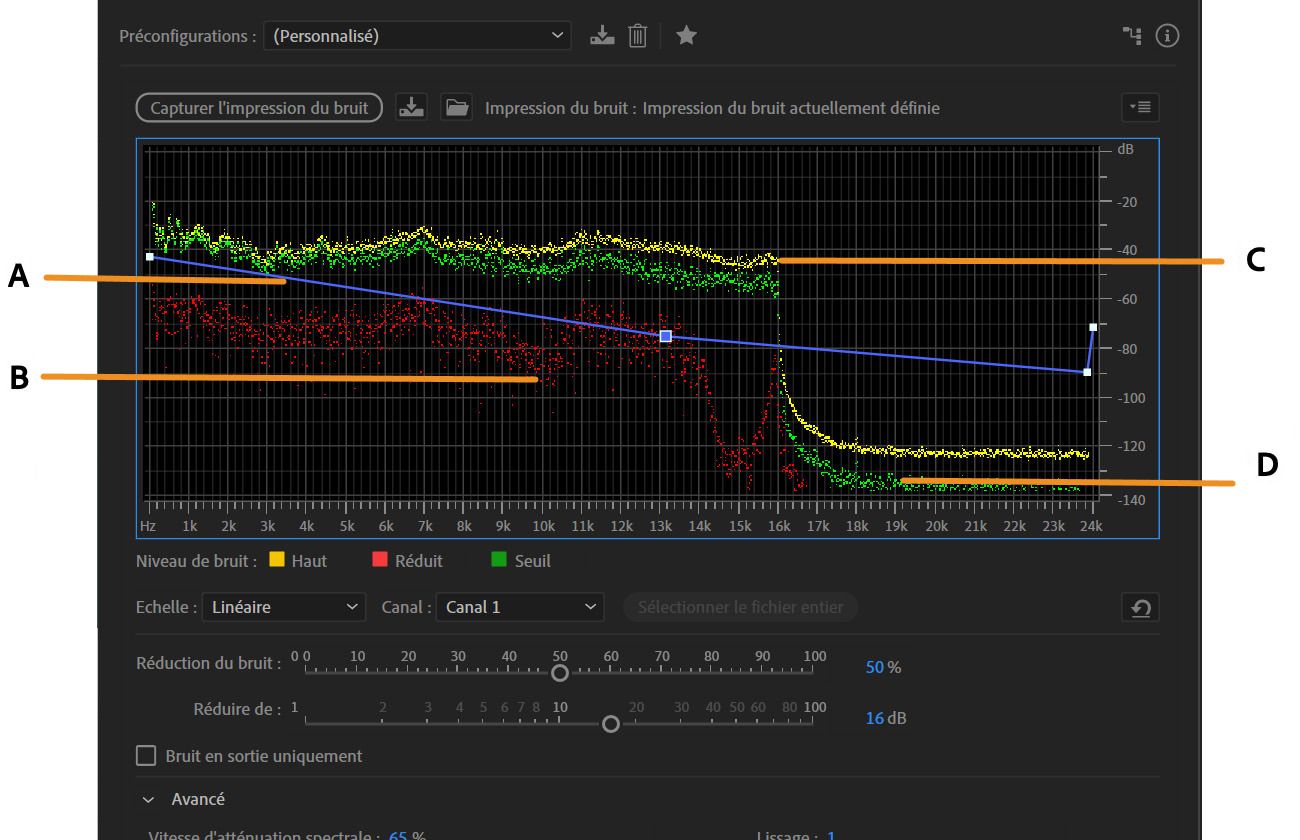Image resolution: width=1300 pixels, height=840 pixels.
Task: Load a noise print from folder icon
Action: [457, 107]
